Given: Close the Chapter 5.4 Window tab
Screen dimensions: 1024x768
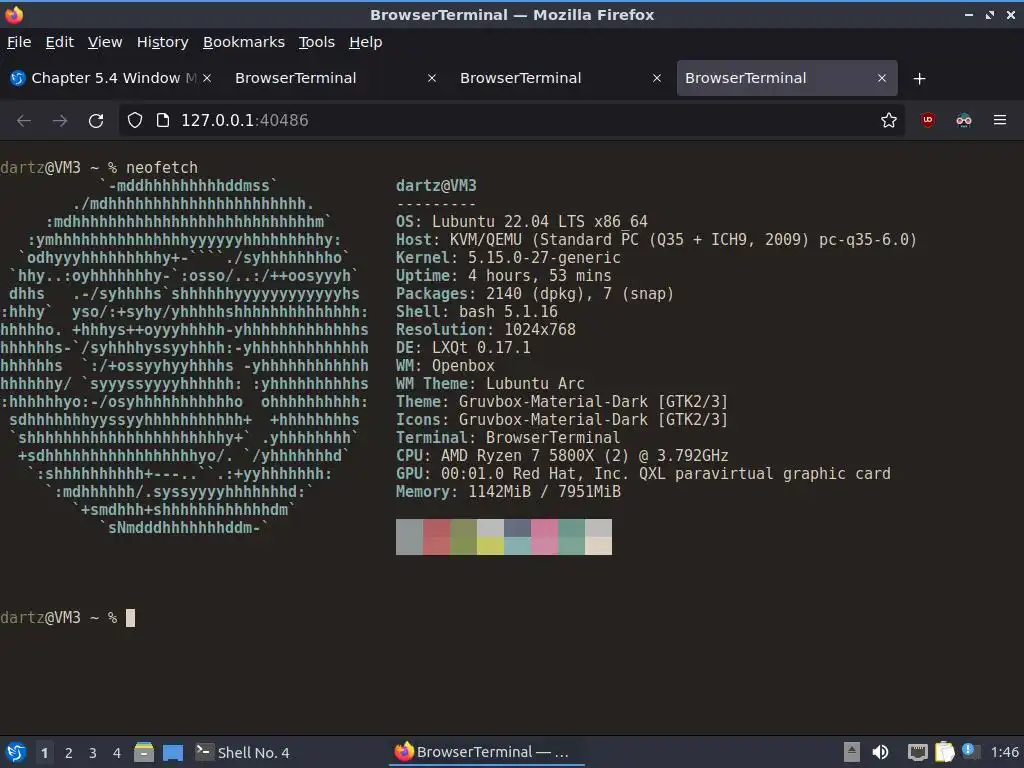Looking at the screenshot, I should click(x=207, y=78).
